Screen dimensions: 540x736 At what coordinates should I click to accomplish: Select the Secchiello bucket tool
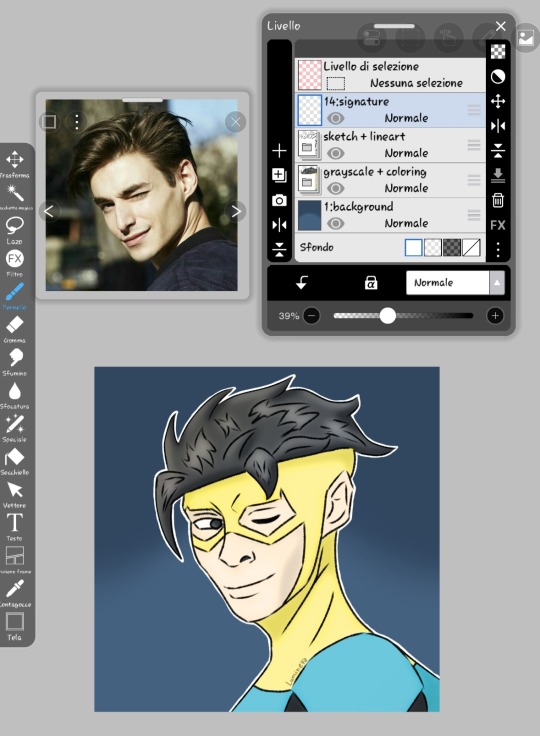pyautogui.click(x=15, y=461)
